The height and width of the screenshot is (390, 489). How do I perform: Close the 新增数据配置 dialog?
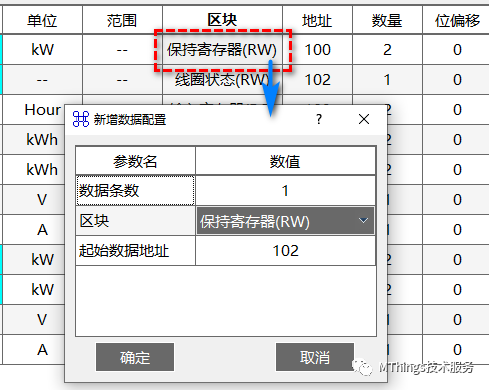[x=364, y=119]
